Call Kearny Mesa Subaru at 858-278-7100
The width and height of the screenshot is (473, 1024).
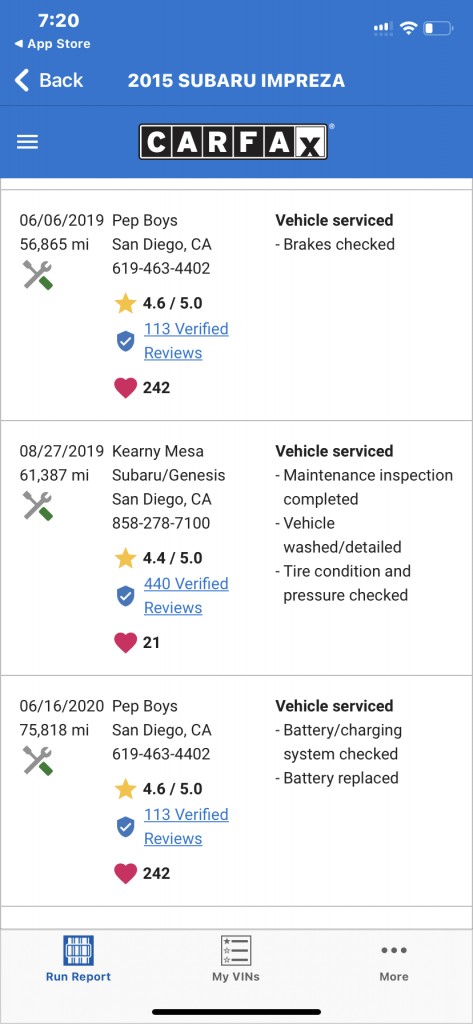coord(161,523)
